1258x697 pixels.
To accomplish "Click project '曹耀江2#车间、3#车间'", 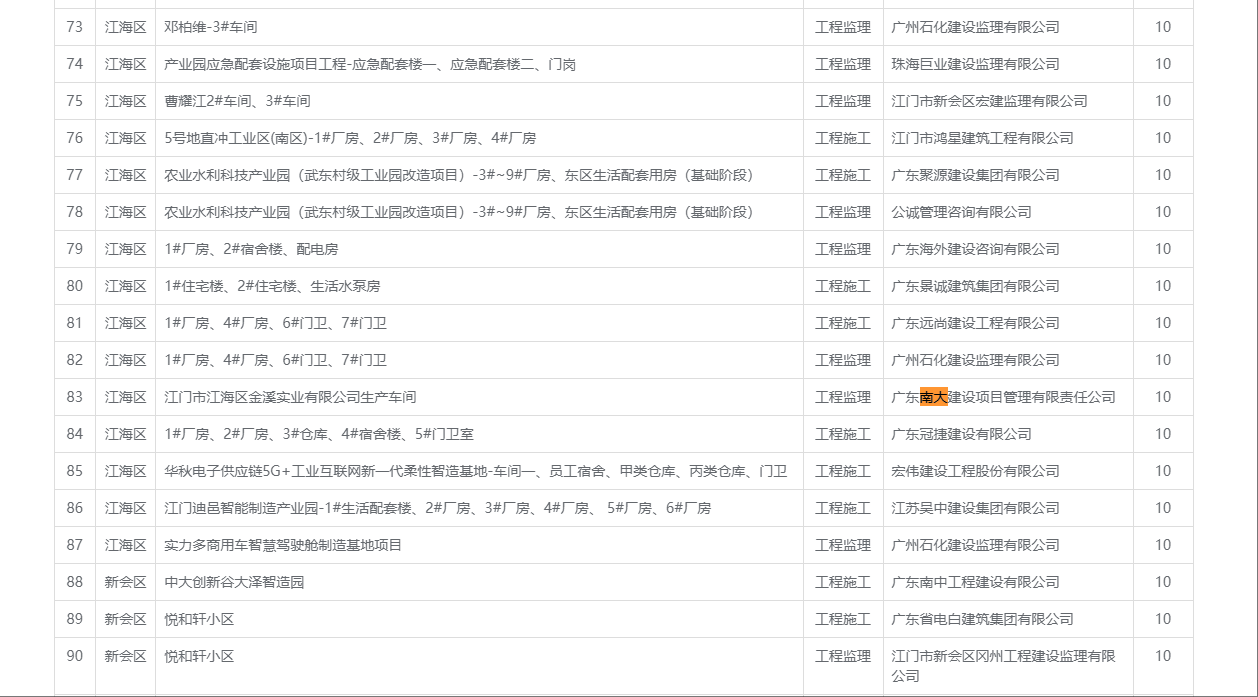I will pyautogui.click(x=237, y=101).
